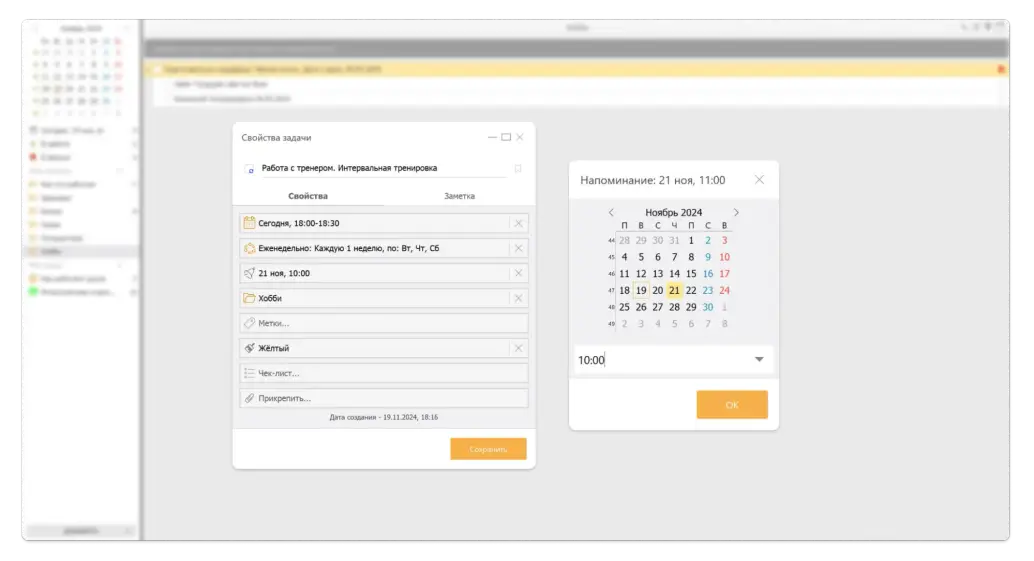
Task: Click the paperclip icon in "Прикрепить..."
Action: pyautogui.click(x=249, y=398)
